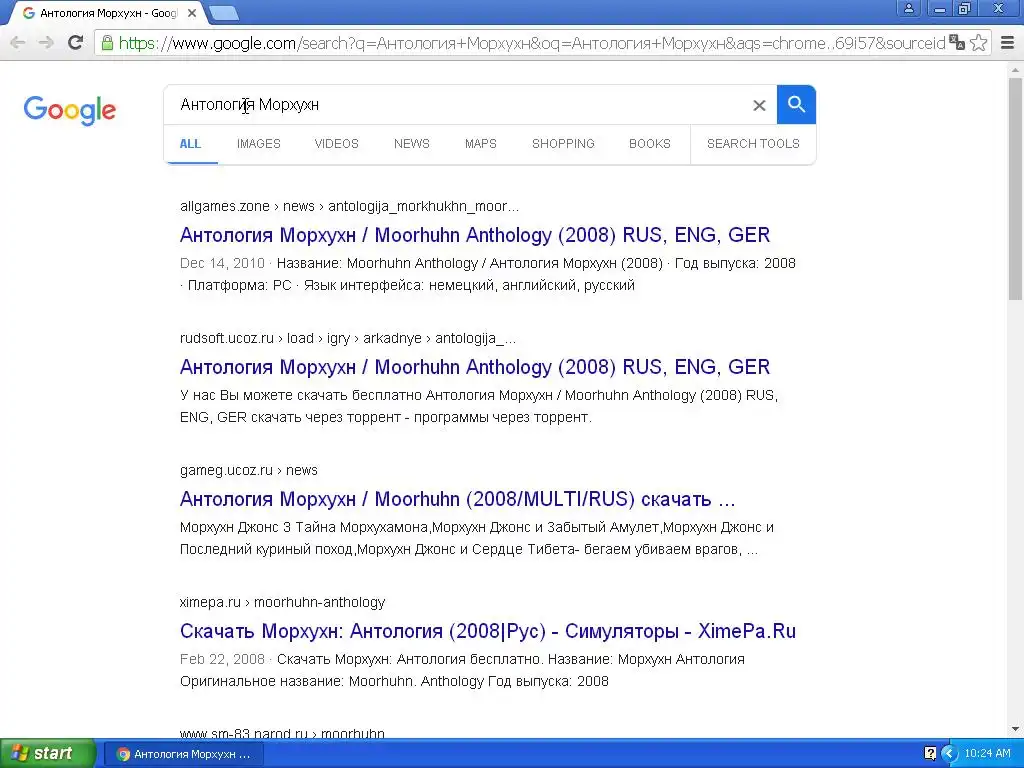Image resolution: width=1024 pixels, height=768 pixels.
Task: Click the 10:24 AM system clock
Action: tap(987, 754)
